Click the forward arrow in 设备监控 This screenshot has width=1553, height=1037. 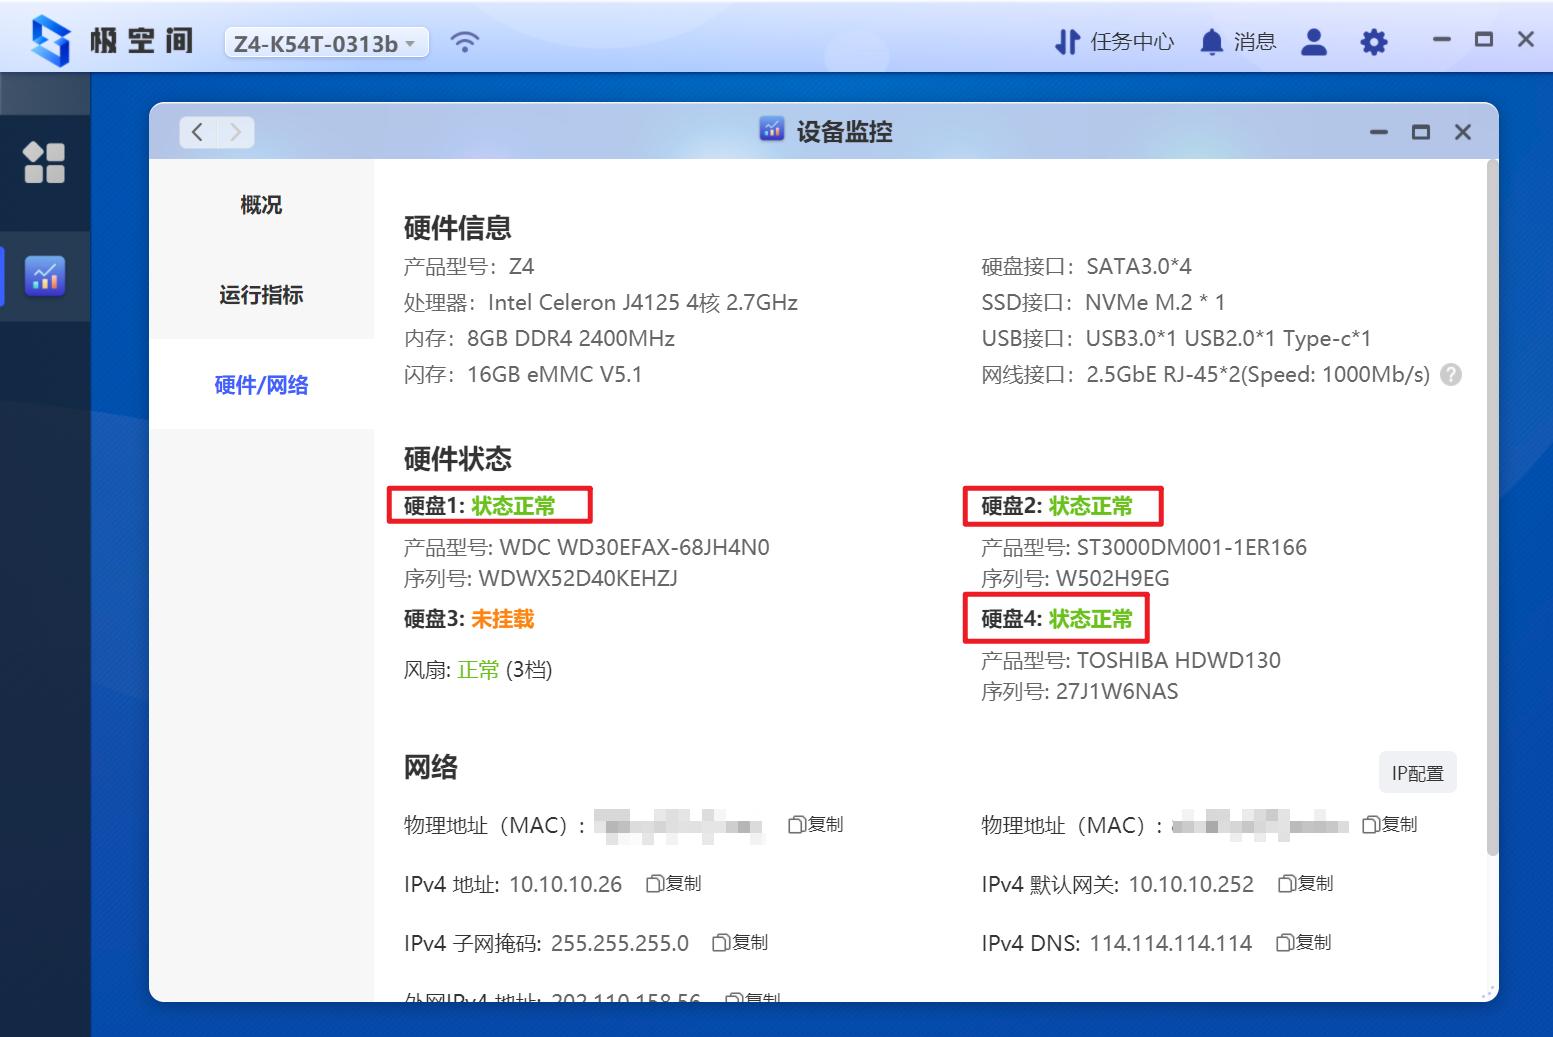tap(236, 131)
